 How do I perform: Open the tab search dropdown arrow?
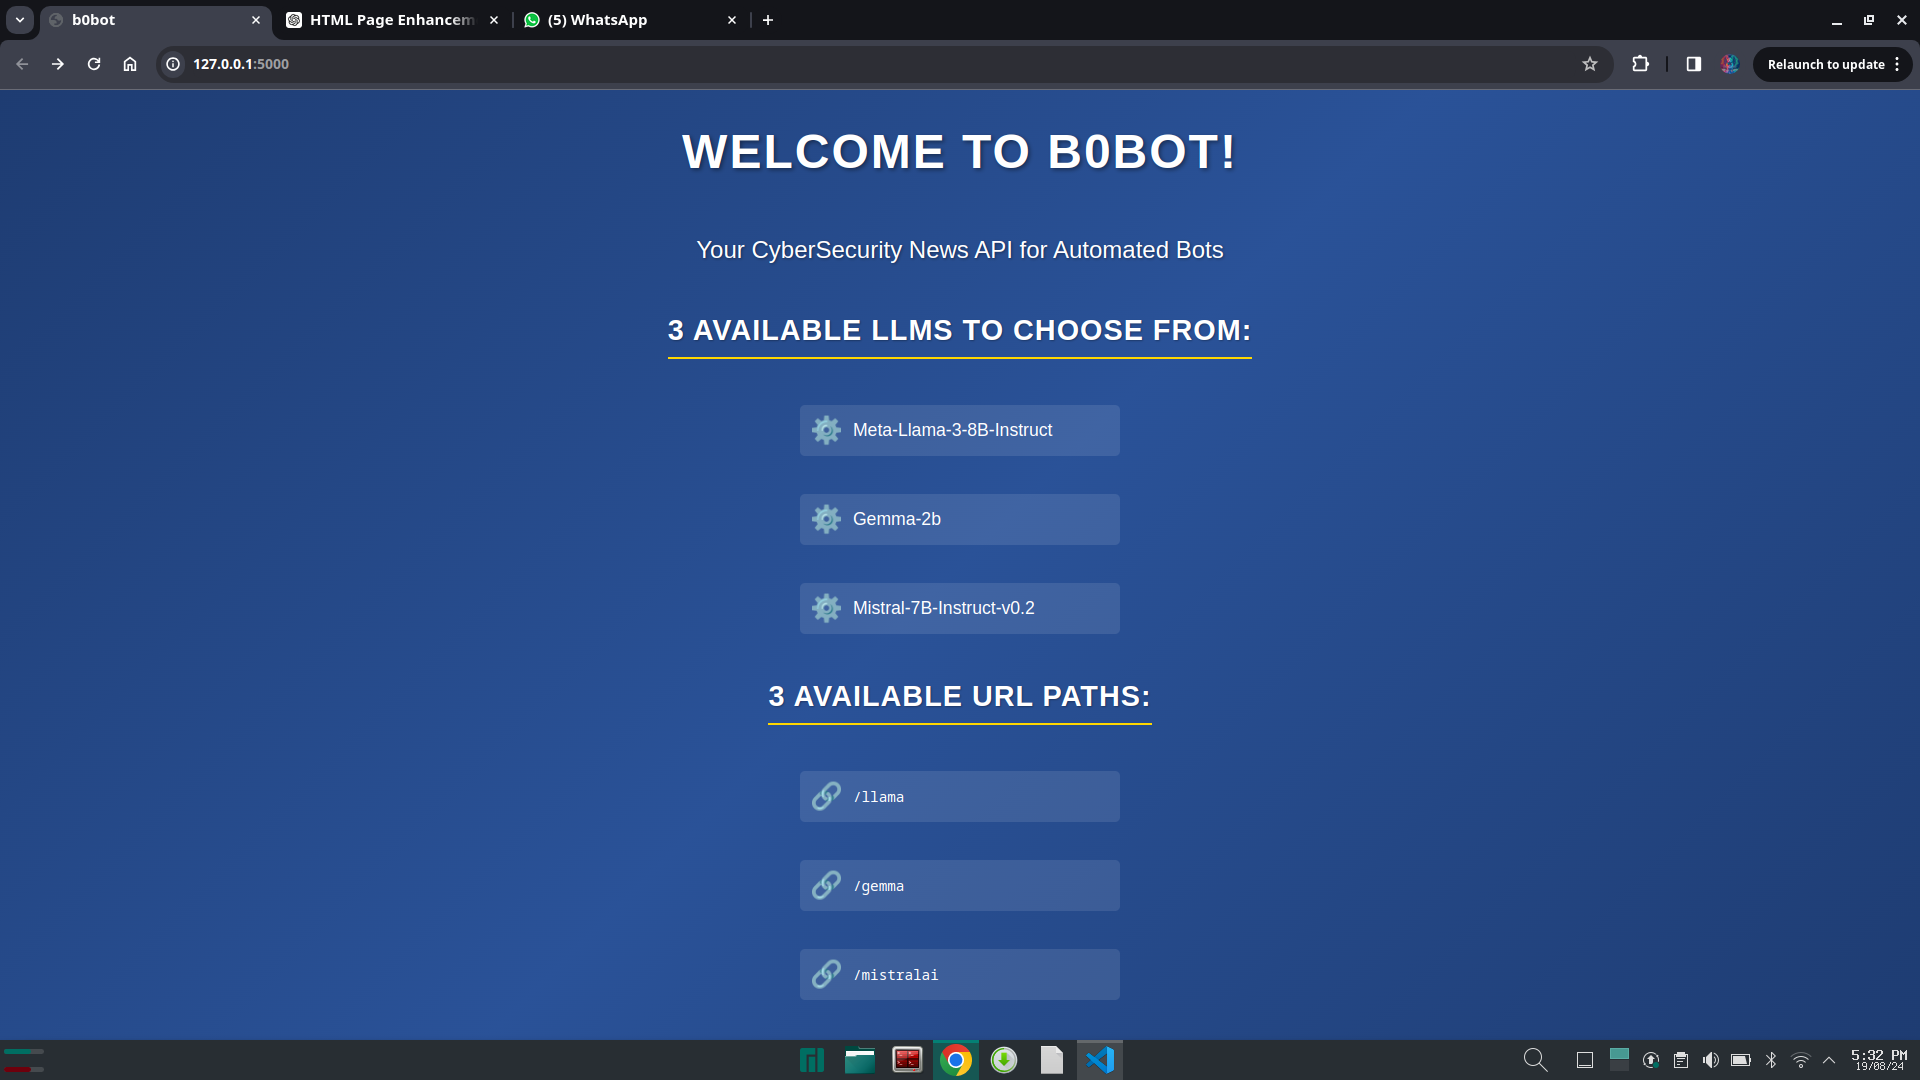click(20, 20)
